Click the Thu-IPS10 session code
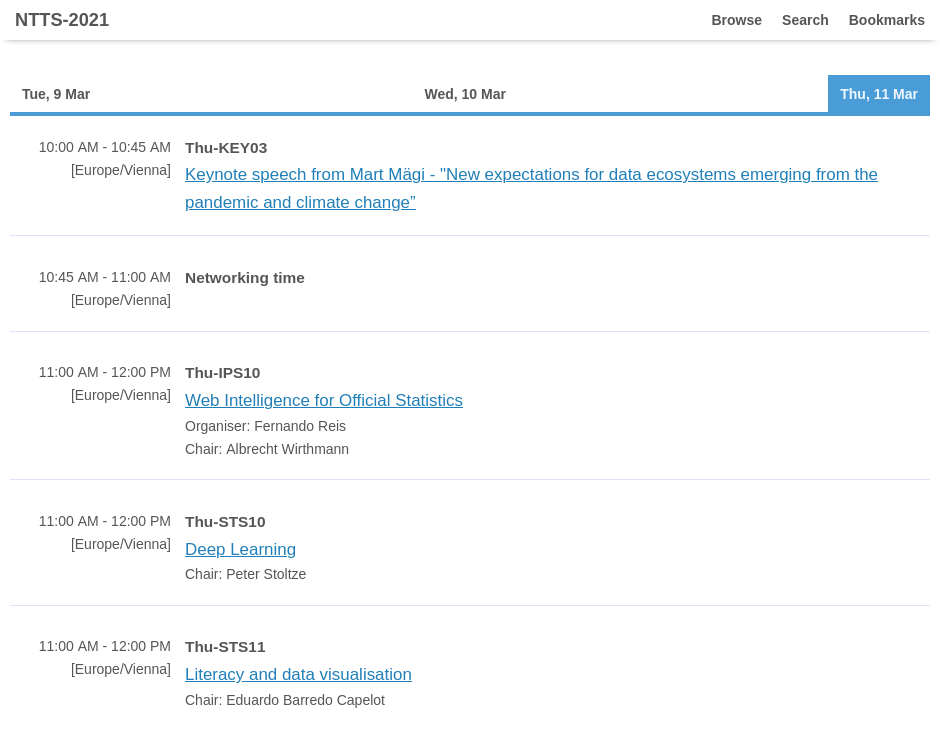Viewport: 940px width, 729px height. tap(222, 373)
